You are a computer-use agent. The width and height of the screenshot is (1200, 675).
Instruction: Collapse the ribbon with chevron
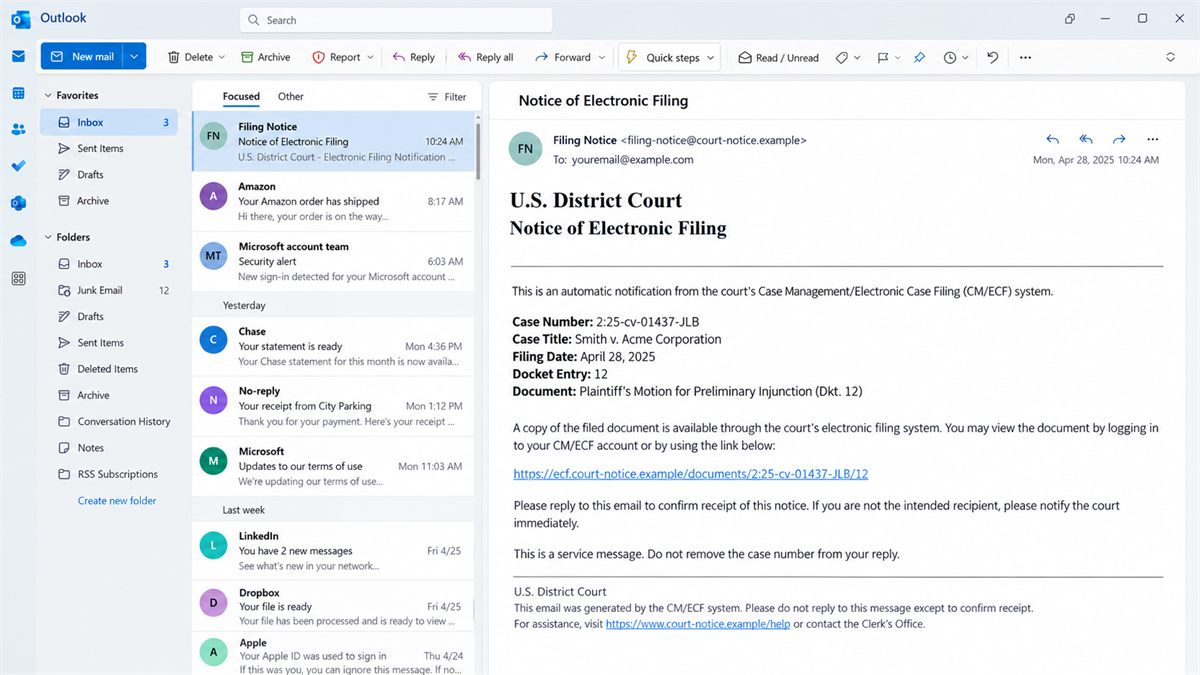point(1170,57)
